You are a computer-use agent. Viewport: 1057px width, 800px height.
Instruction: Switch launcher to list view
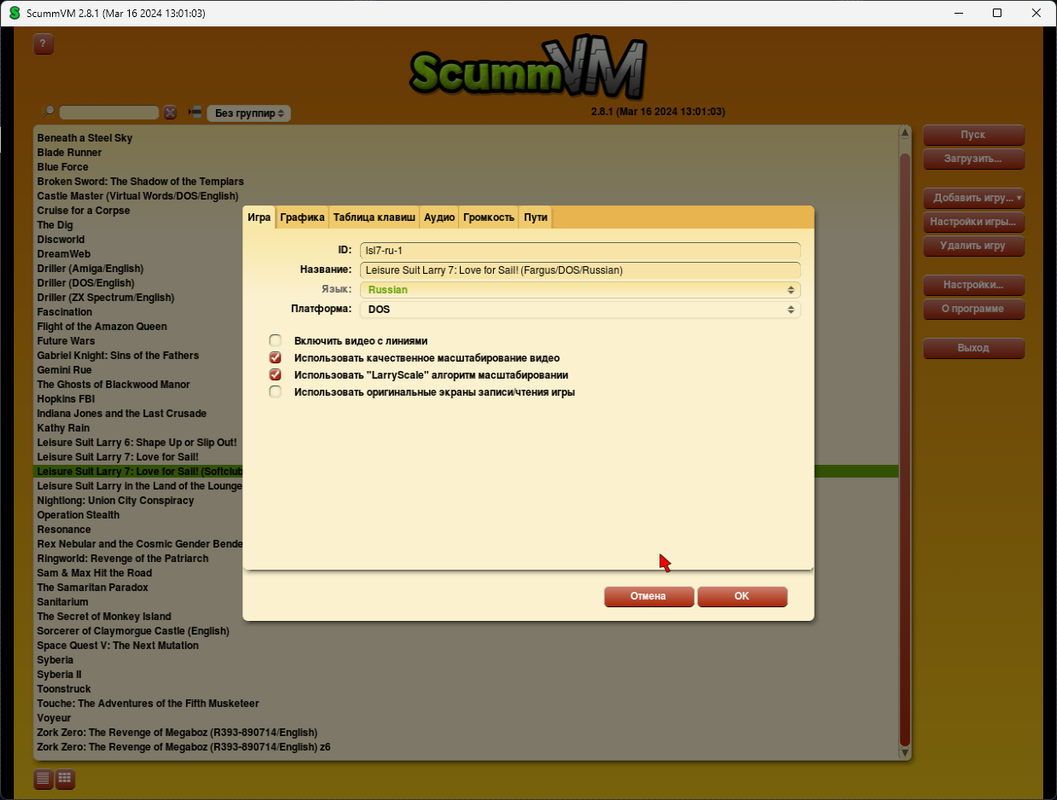[43, 778]
